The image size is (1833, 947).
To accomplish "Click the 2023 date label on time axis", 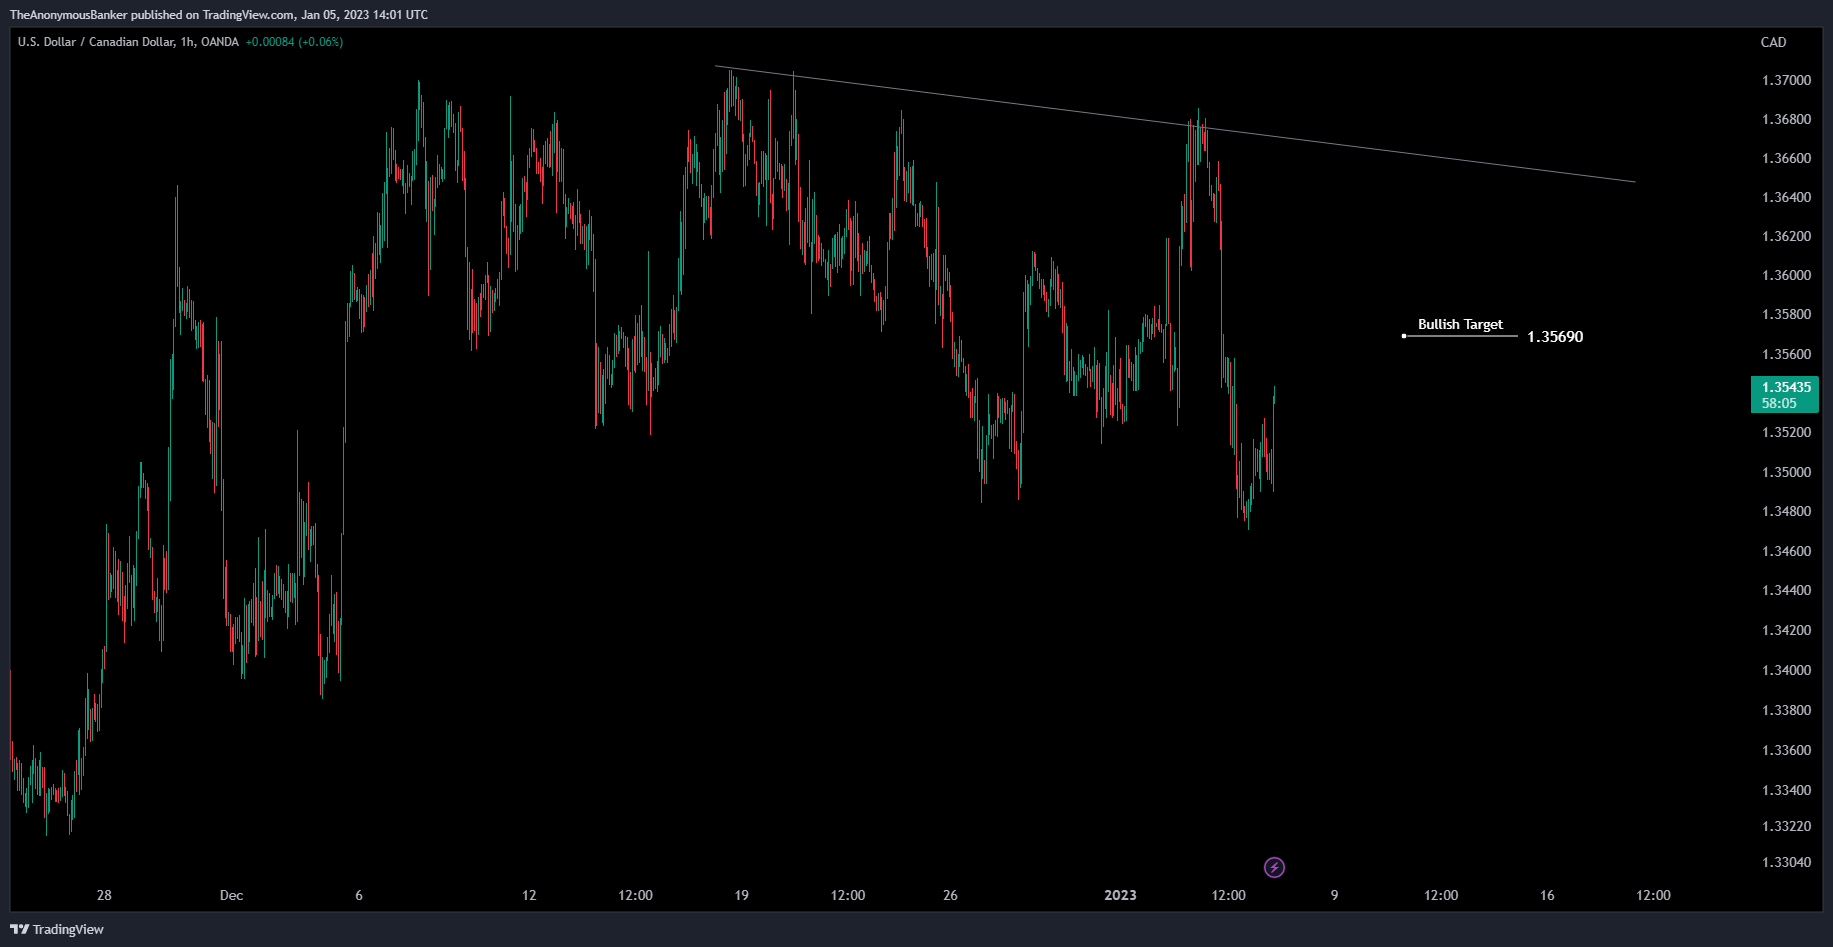I will [x=1120, y=895].
